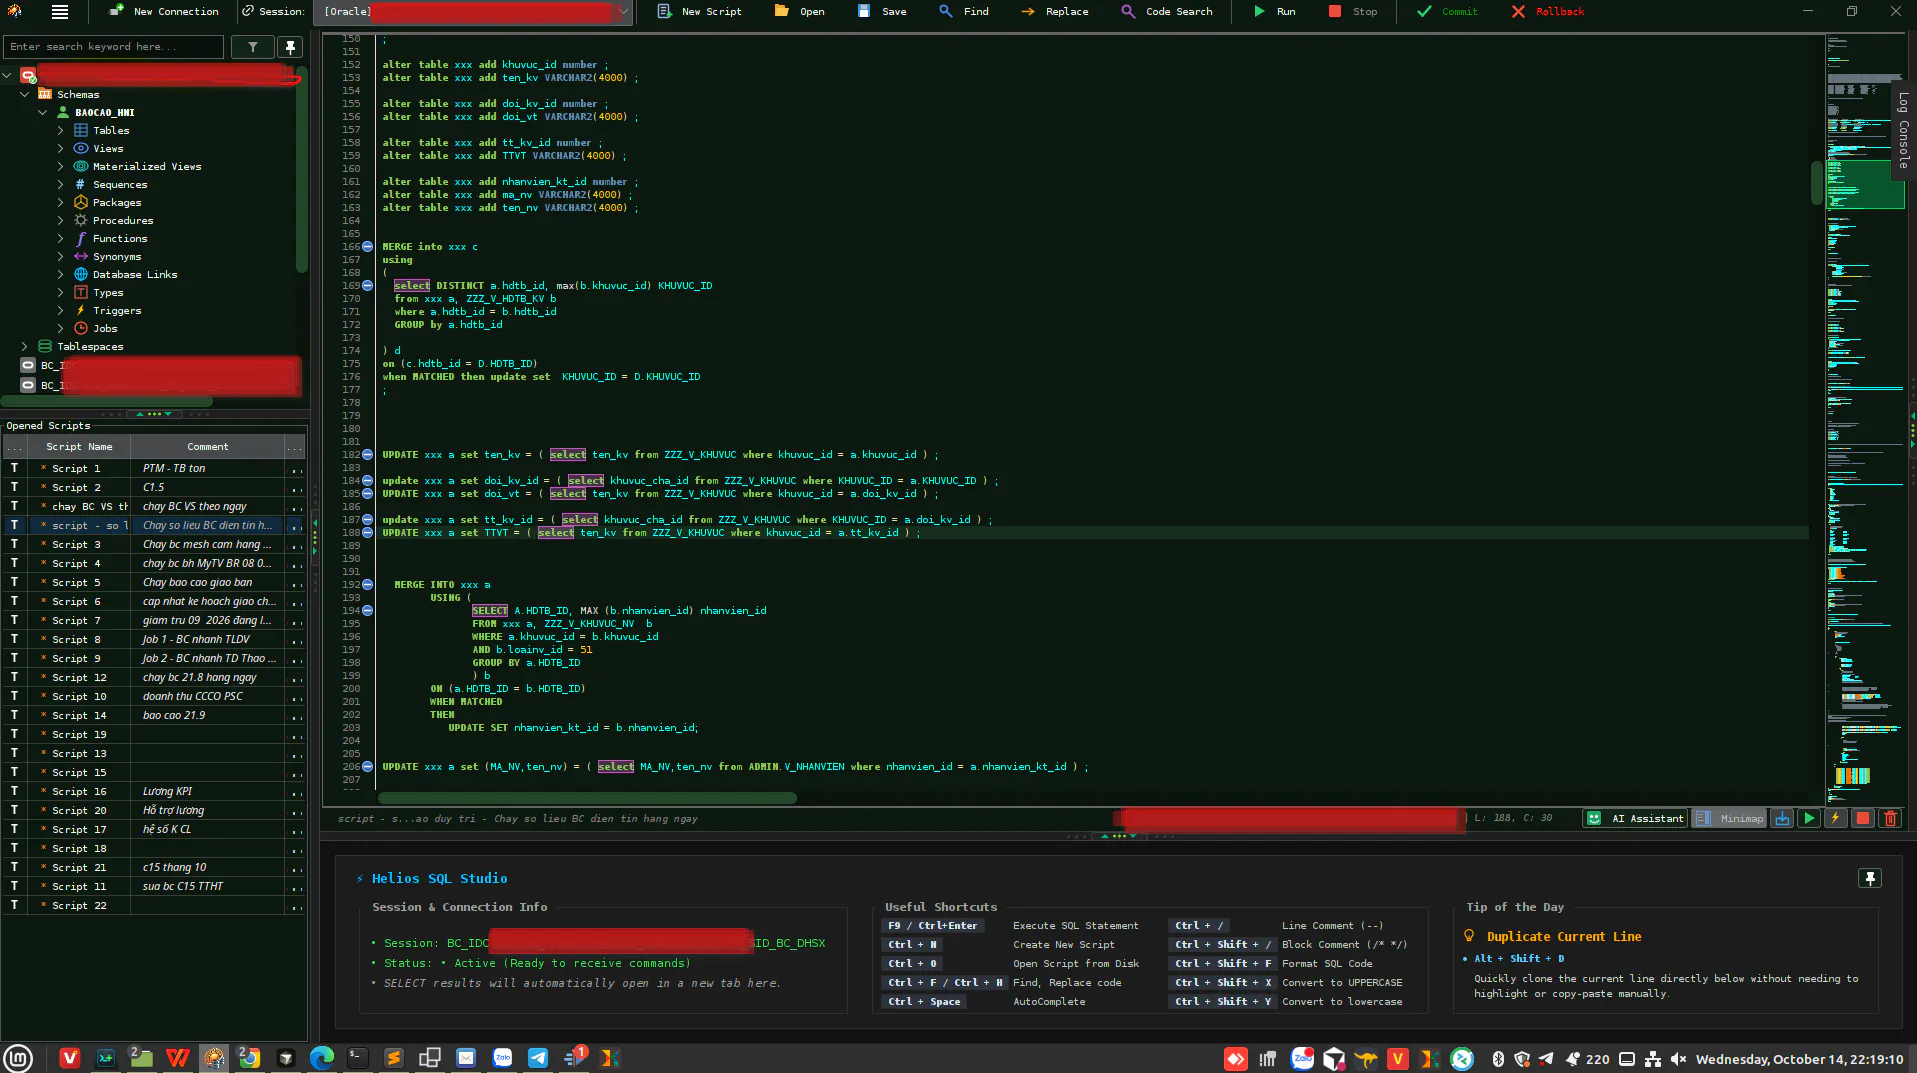Toggle fold marker at line 169
This screenshot has height=1073, width=1917.
click(x=368, y=285)
